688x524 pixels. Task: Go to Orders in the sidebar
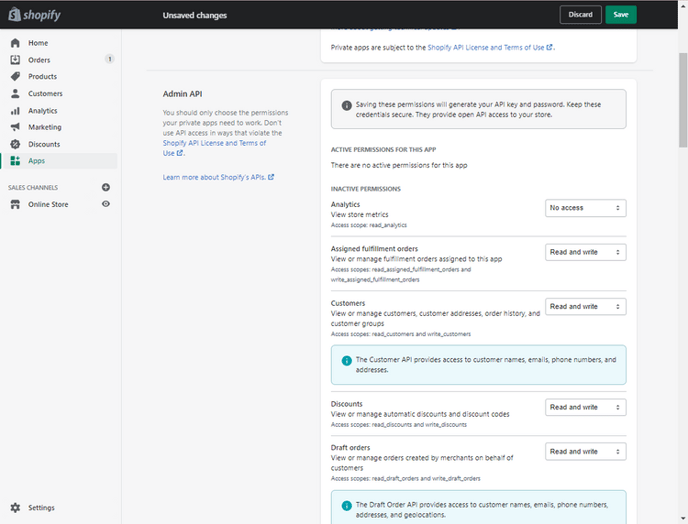(x=59, y=60)
